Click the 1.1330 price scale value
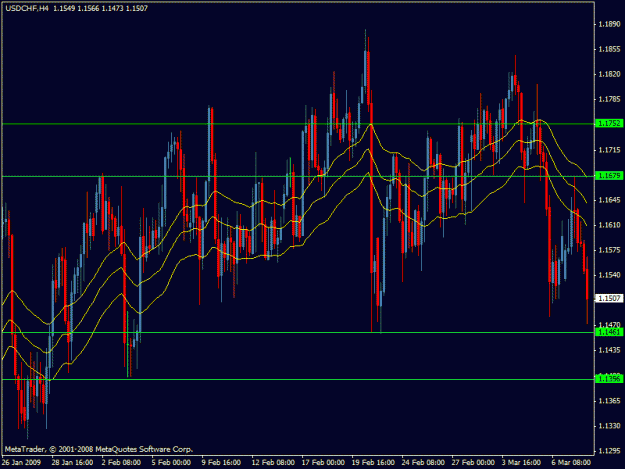Viewport: 625px width, 469px height. 609,426
